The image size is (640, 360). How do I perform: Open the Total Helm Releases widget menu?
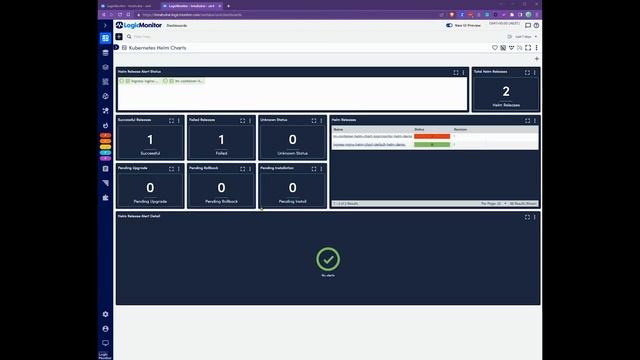[535, 72]
